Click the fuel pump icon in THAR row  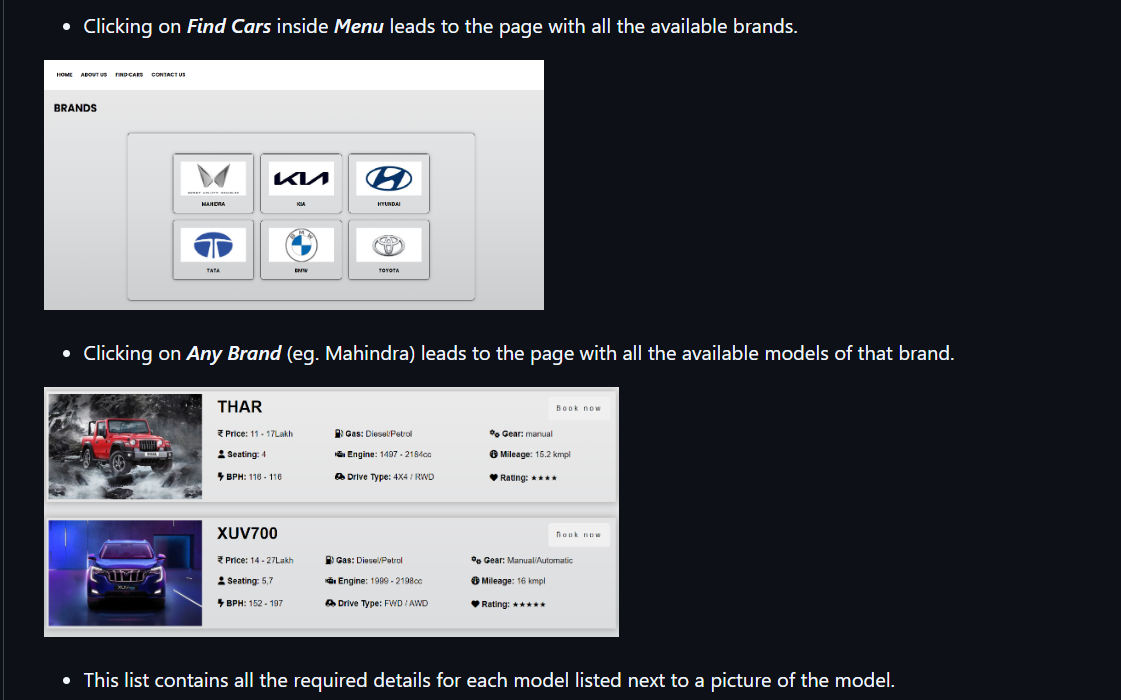339,434
